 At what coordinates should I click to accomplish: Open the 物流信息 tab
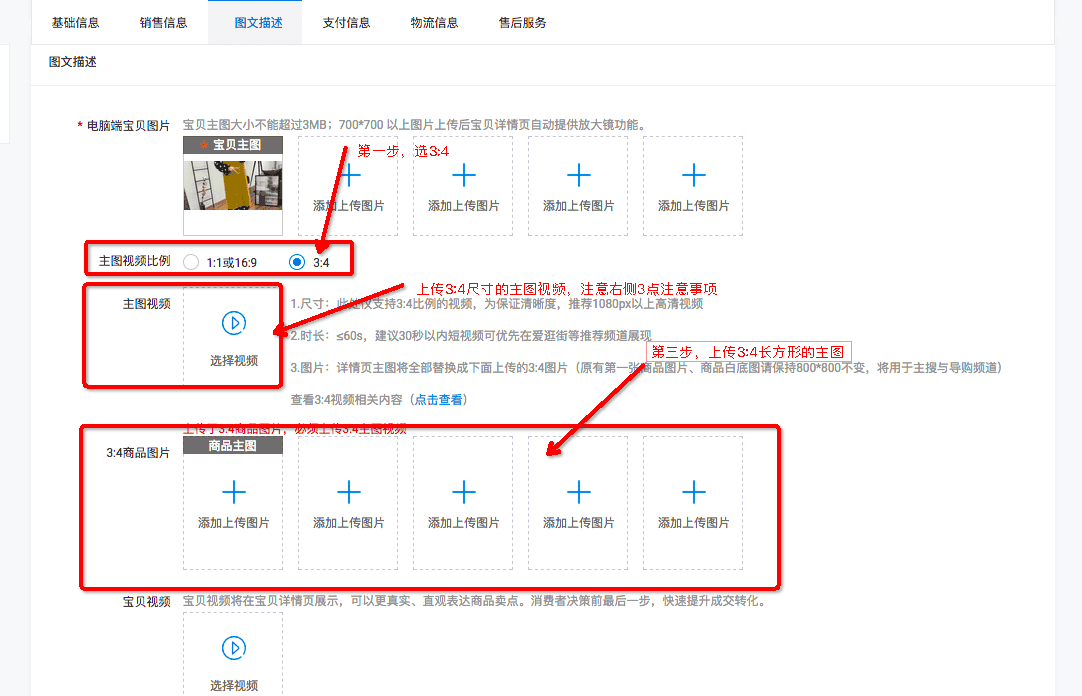(434, 22)
